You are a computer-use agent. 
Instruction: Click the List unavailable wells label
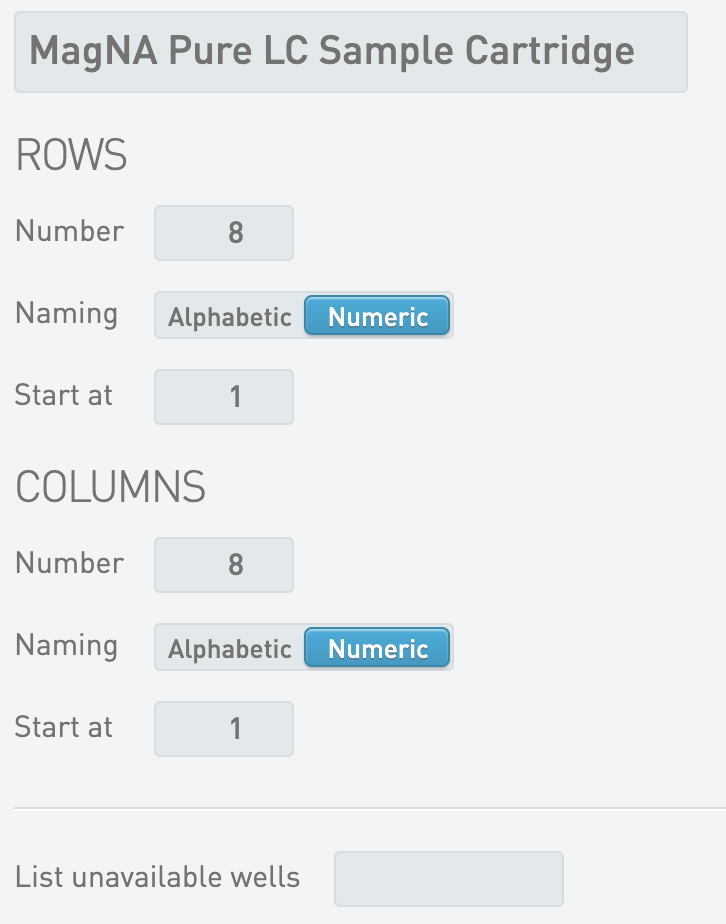(157, 877)
